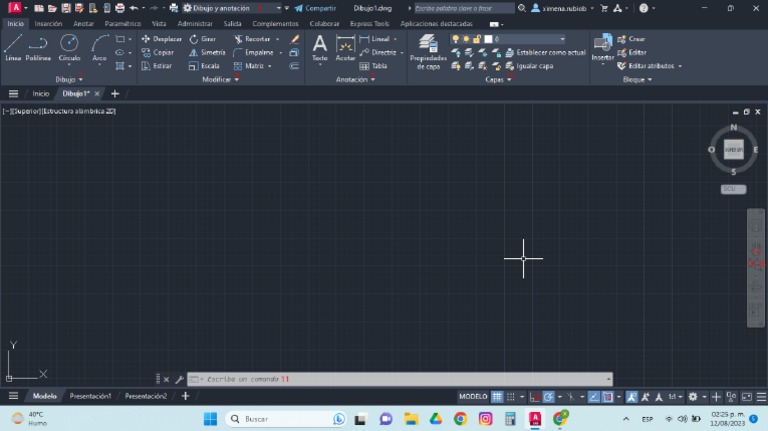Select the Arco tool

(x=99, y=48)
